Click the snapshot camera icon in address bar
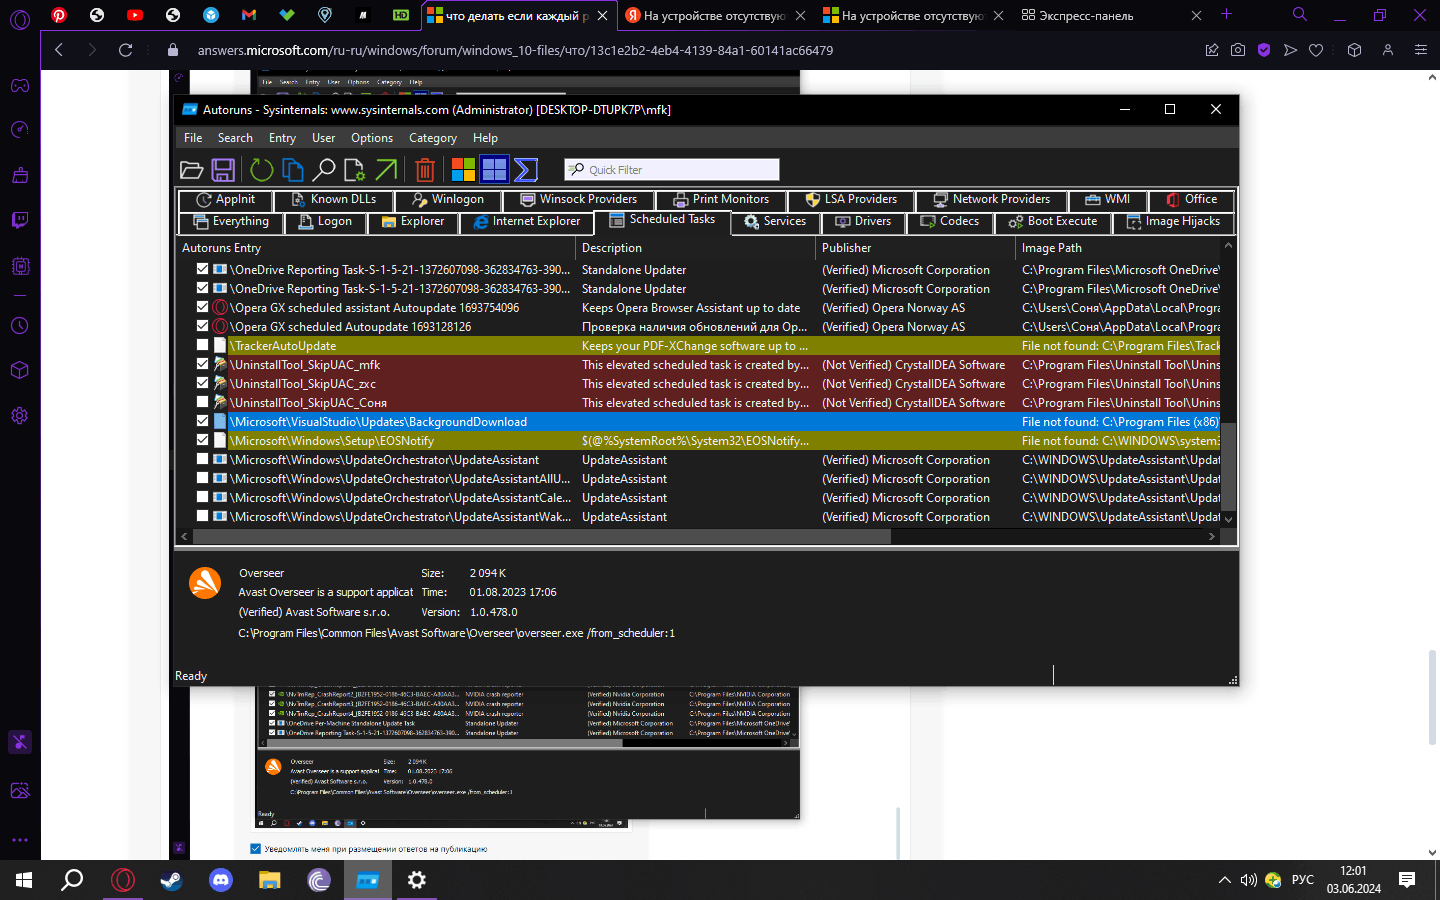The image size is (1440, 900). (1238, 50)
